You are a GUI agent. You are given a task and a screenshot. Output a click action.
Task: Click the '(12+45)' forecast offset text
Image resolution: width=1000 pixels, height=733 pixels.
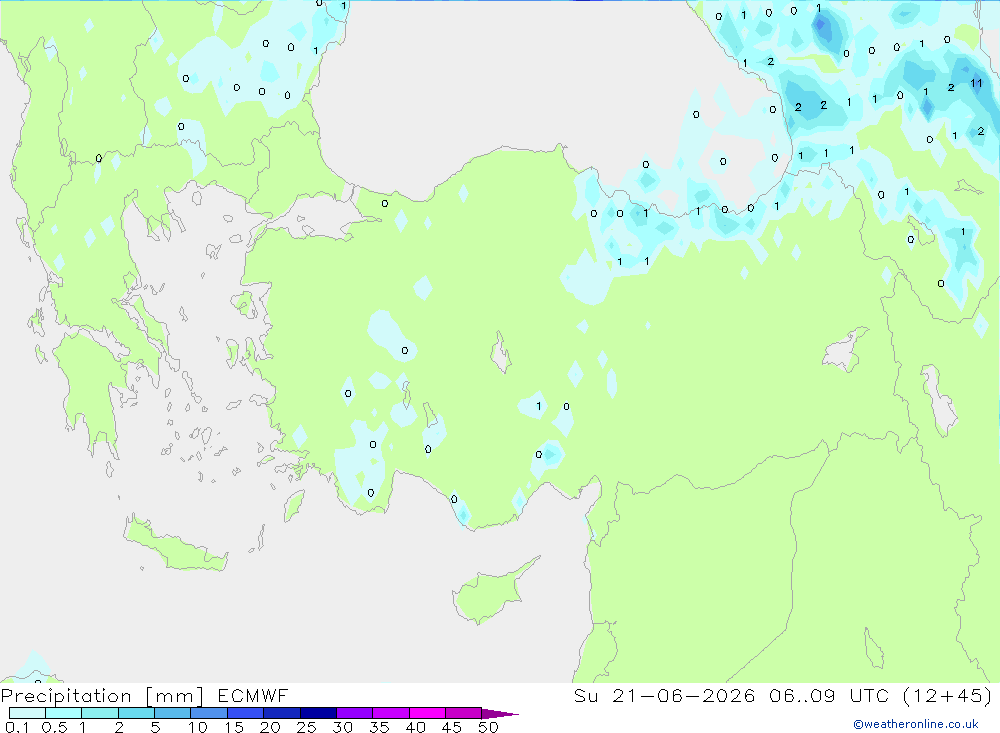click(x=948, y=695)
